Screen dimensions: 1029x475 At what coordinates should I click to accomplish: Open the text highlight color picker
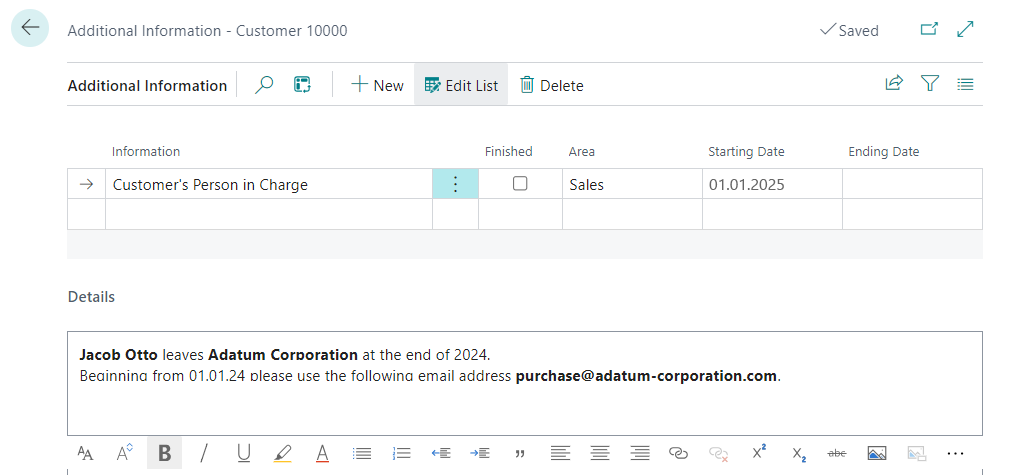(x=283, y=453)
